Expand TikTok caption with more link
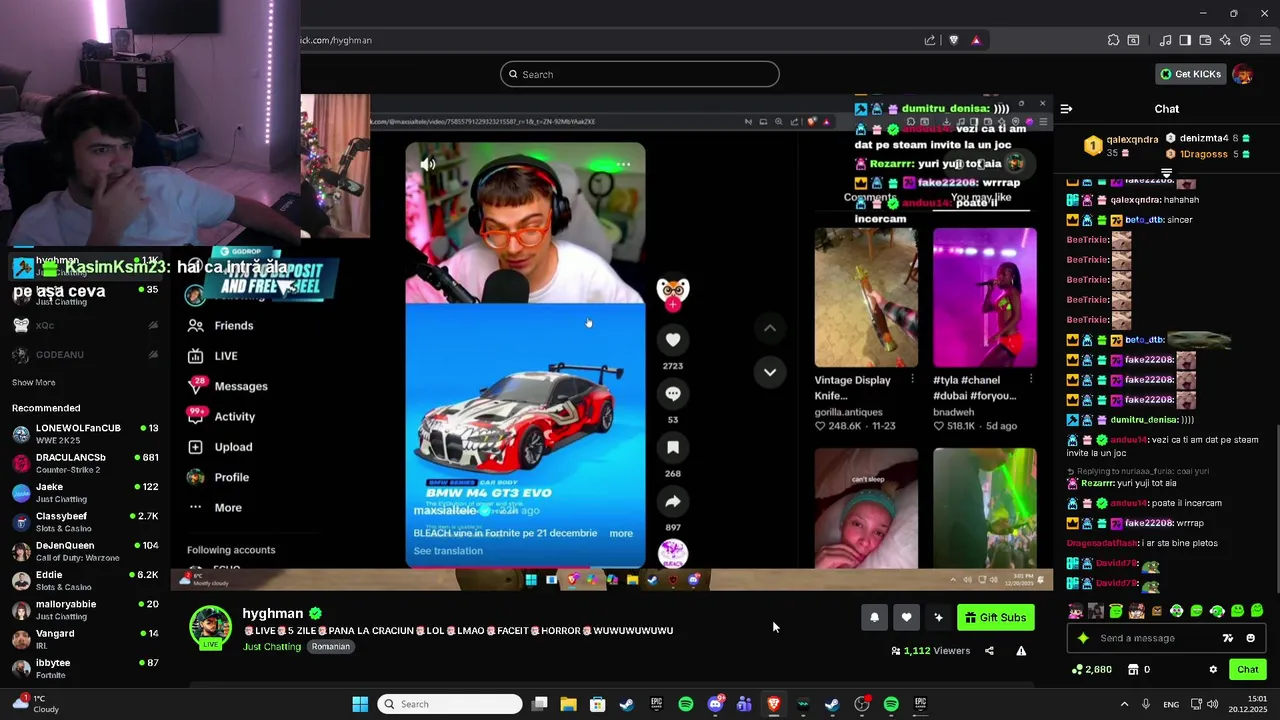Viewport: 1280px width, 720px height. (621, 533)
